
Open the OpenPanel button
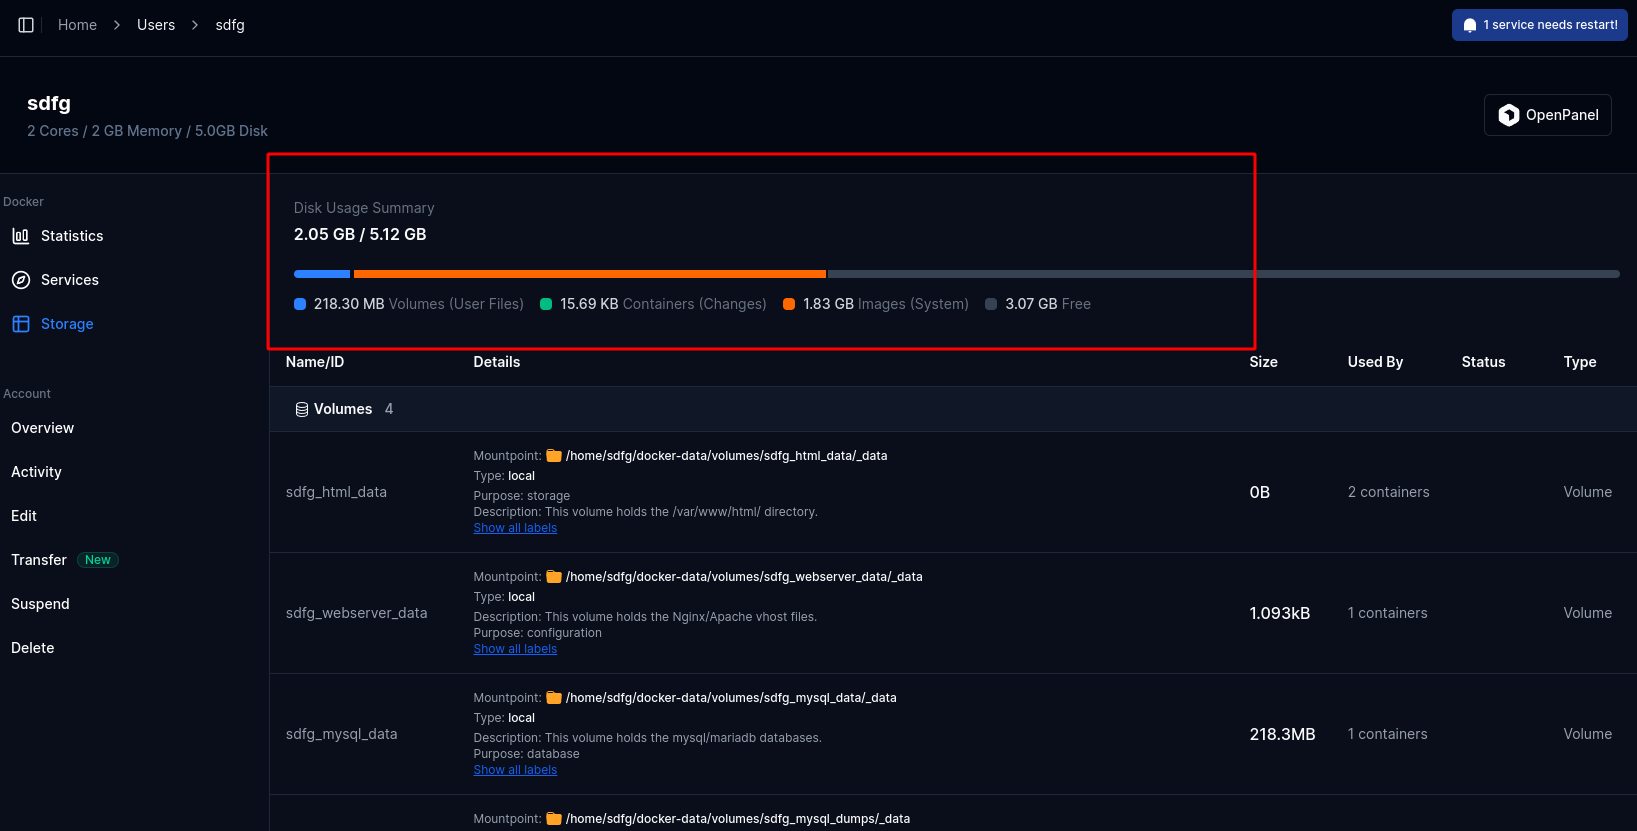tap(1547, 115)
